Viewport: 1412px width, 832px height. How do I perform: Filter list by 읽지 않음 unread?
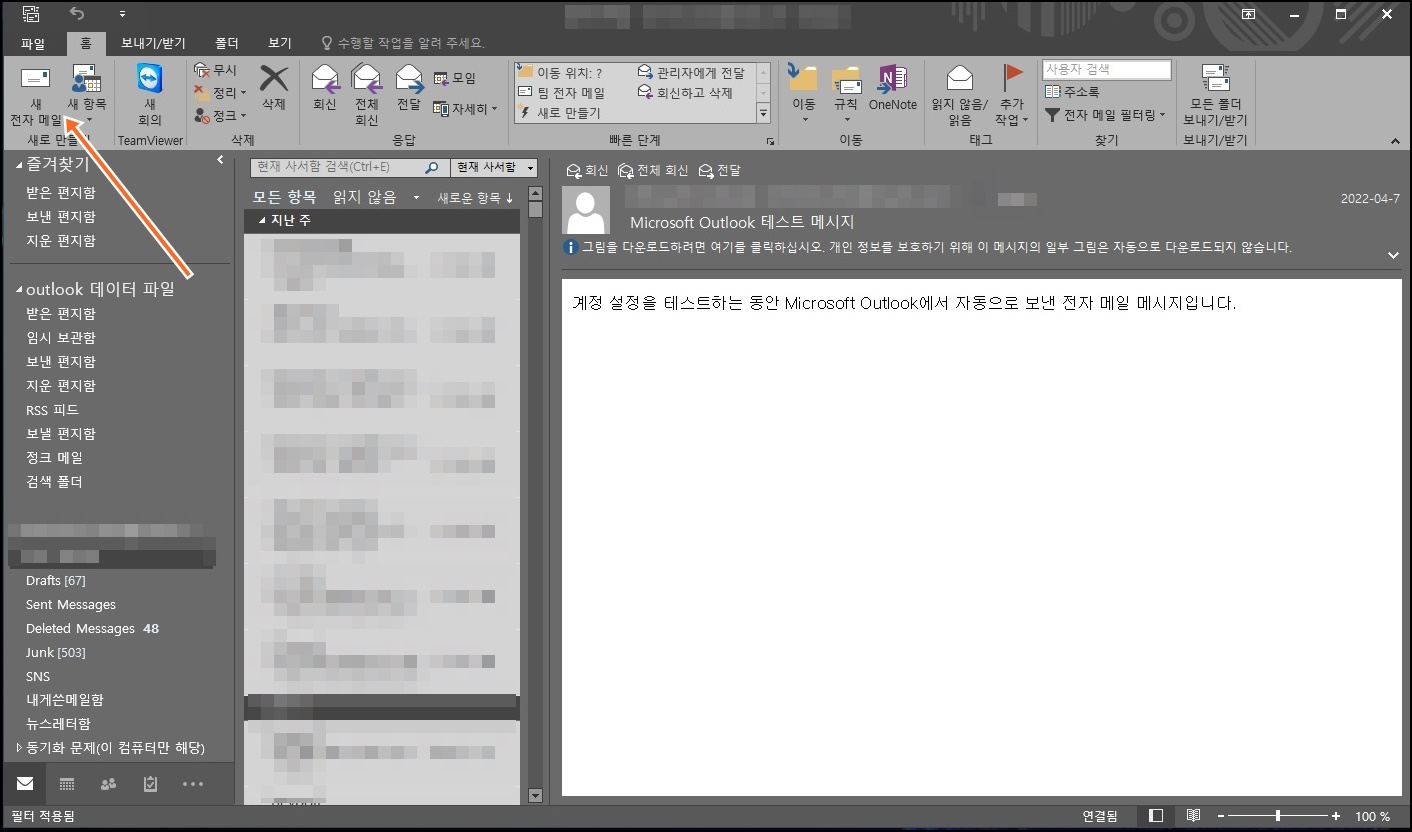pyautogui.click(x=365, y=197)
